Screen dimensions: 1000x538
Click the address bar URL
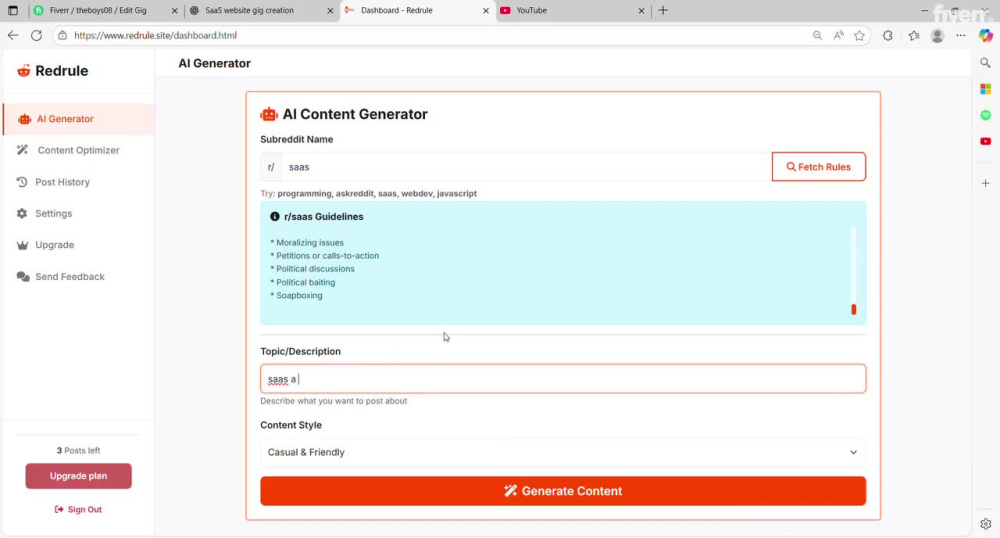(x=155, y=36)
